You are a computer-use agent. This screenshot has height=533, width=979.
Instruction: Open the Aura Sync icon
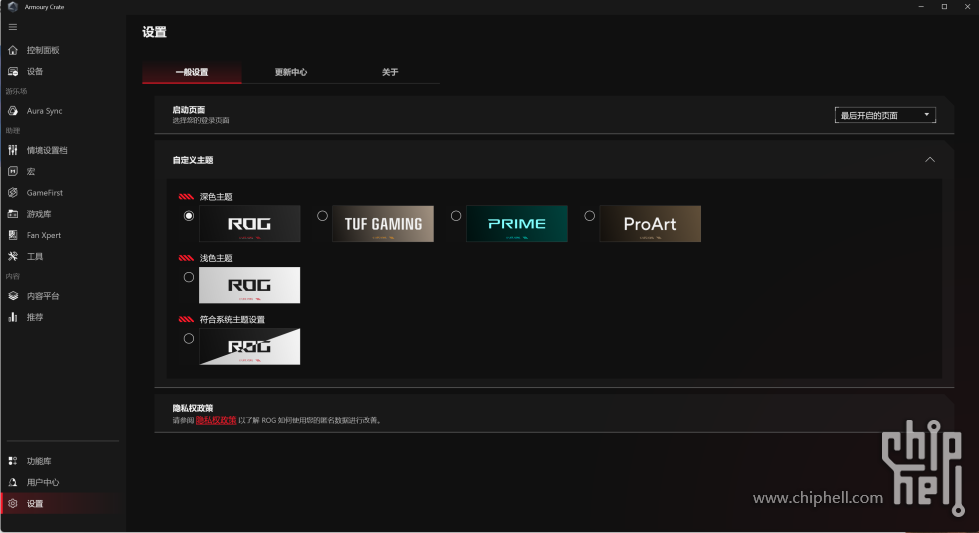pos(12,110)
